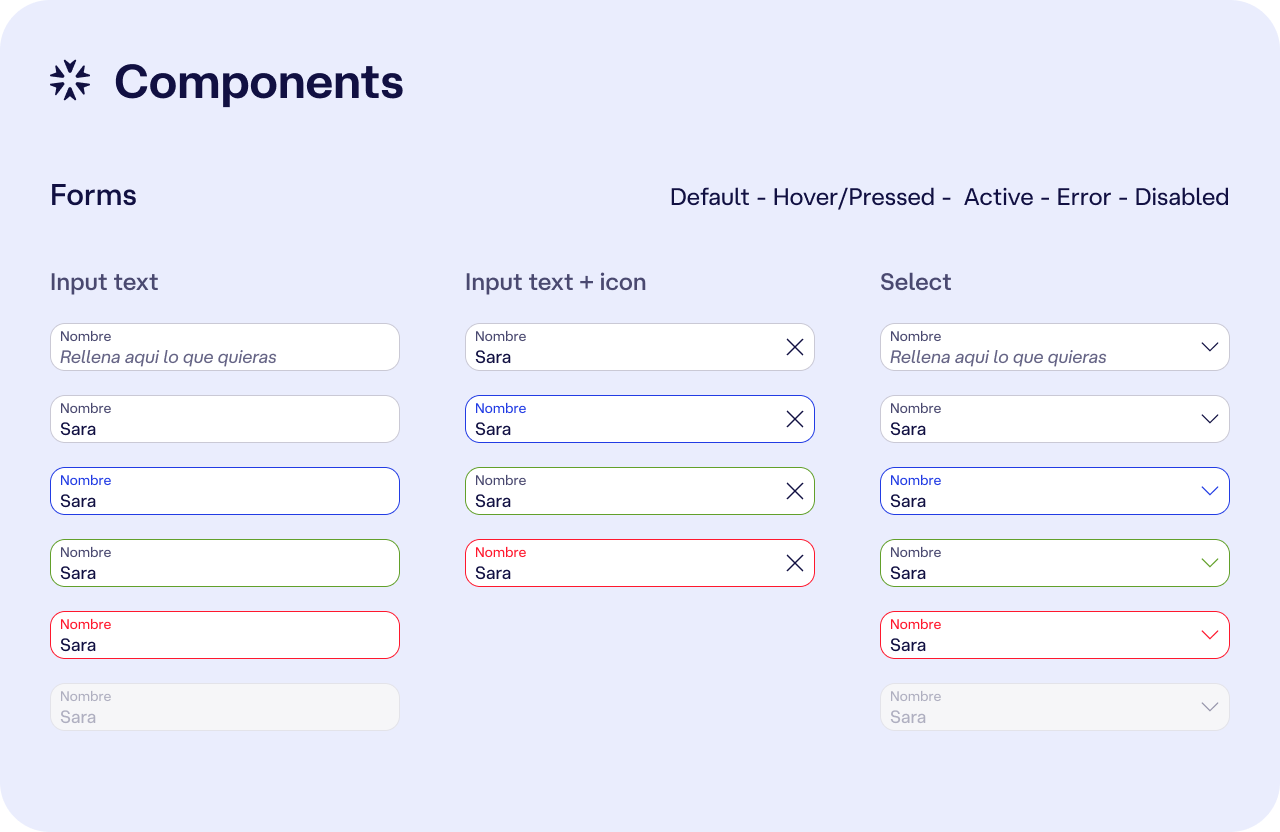
Task: Click the Forms section heading
Action: coord(93,195)
